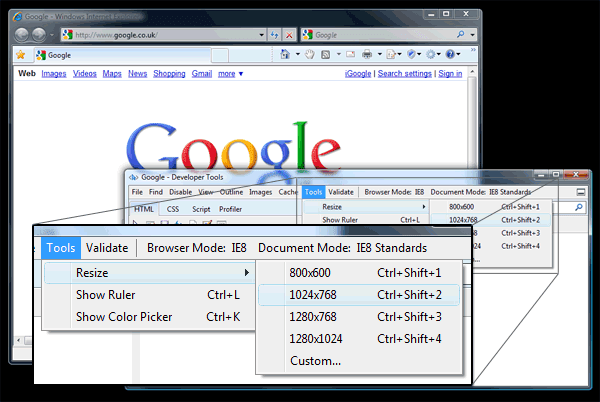Click the IE vertical scrollbar up arrow
This screenshot has width=600, height=402.
[472, 72]
